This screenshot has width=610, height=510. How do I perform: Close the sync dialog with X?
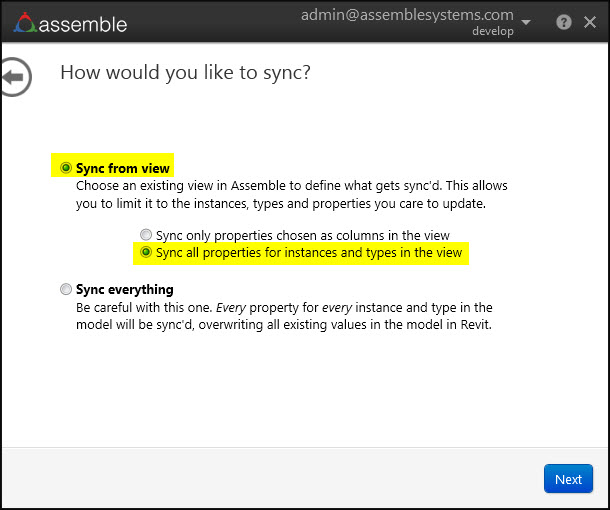[590, 21]
